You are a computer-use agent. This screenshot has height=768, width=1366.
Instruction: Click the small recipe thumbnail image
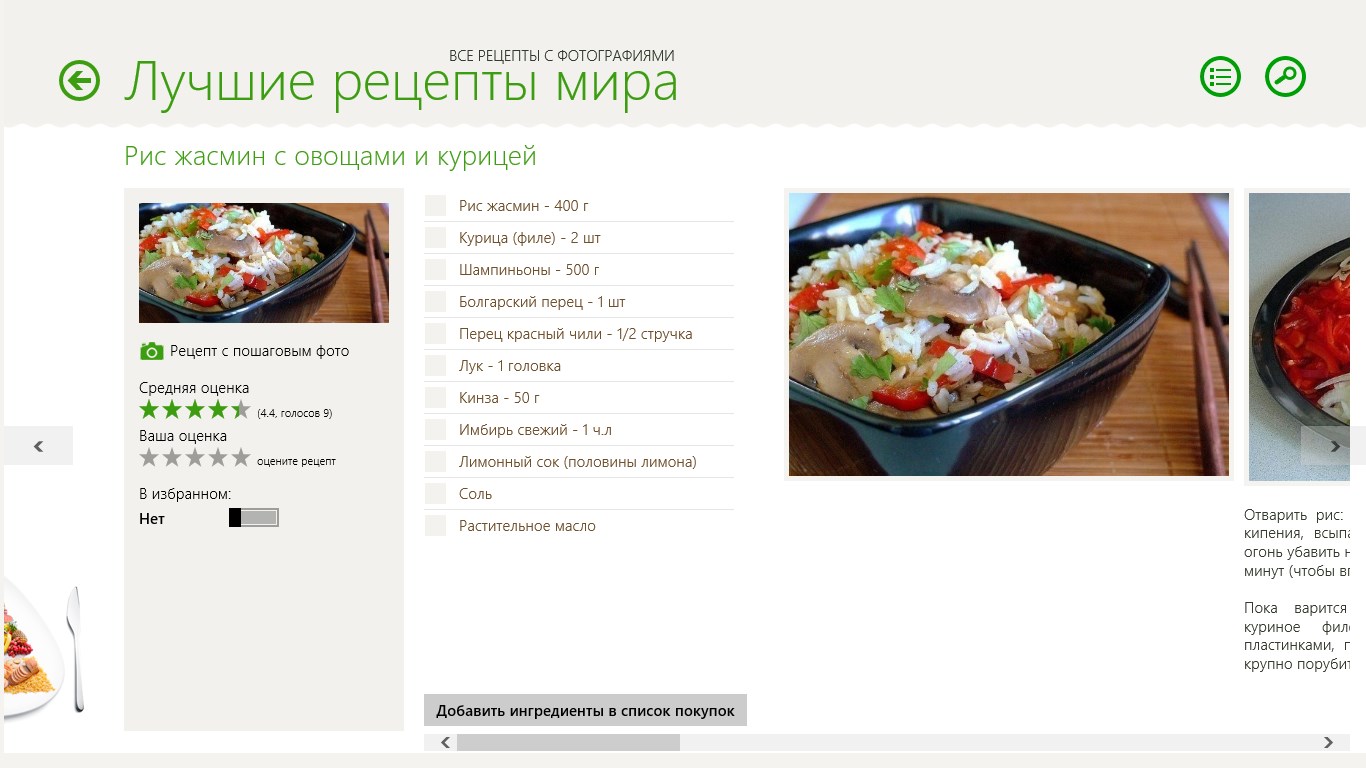click(x=264, y=263)
